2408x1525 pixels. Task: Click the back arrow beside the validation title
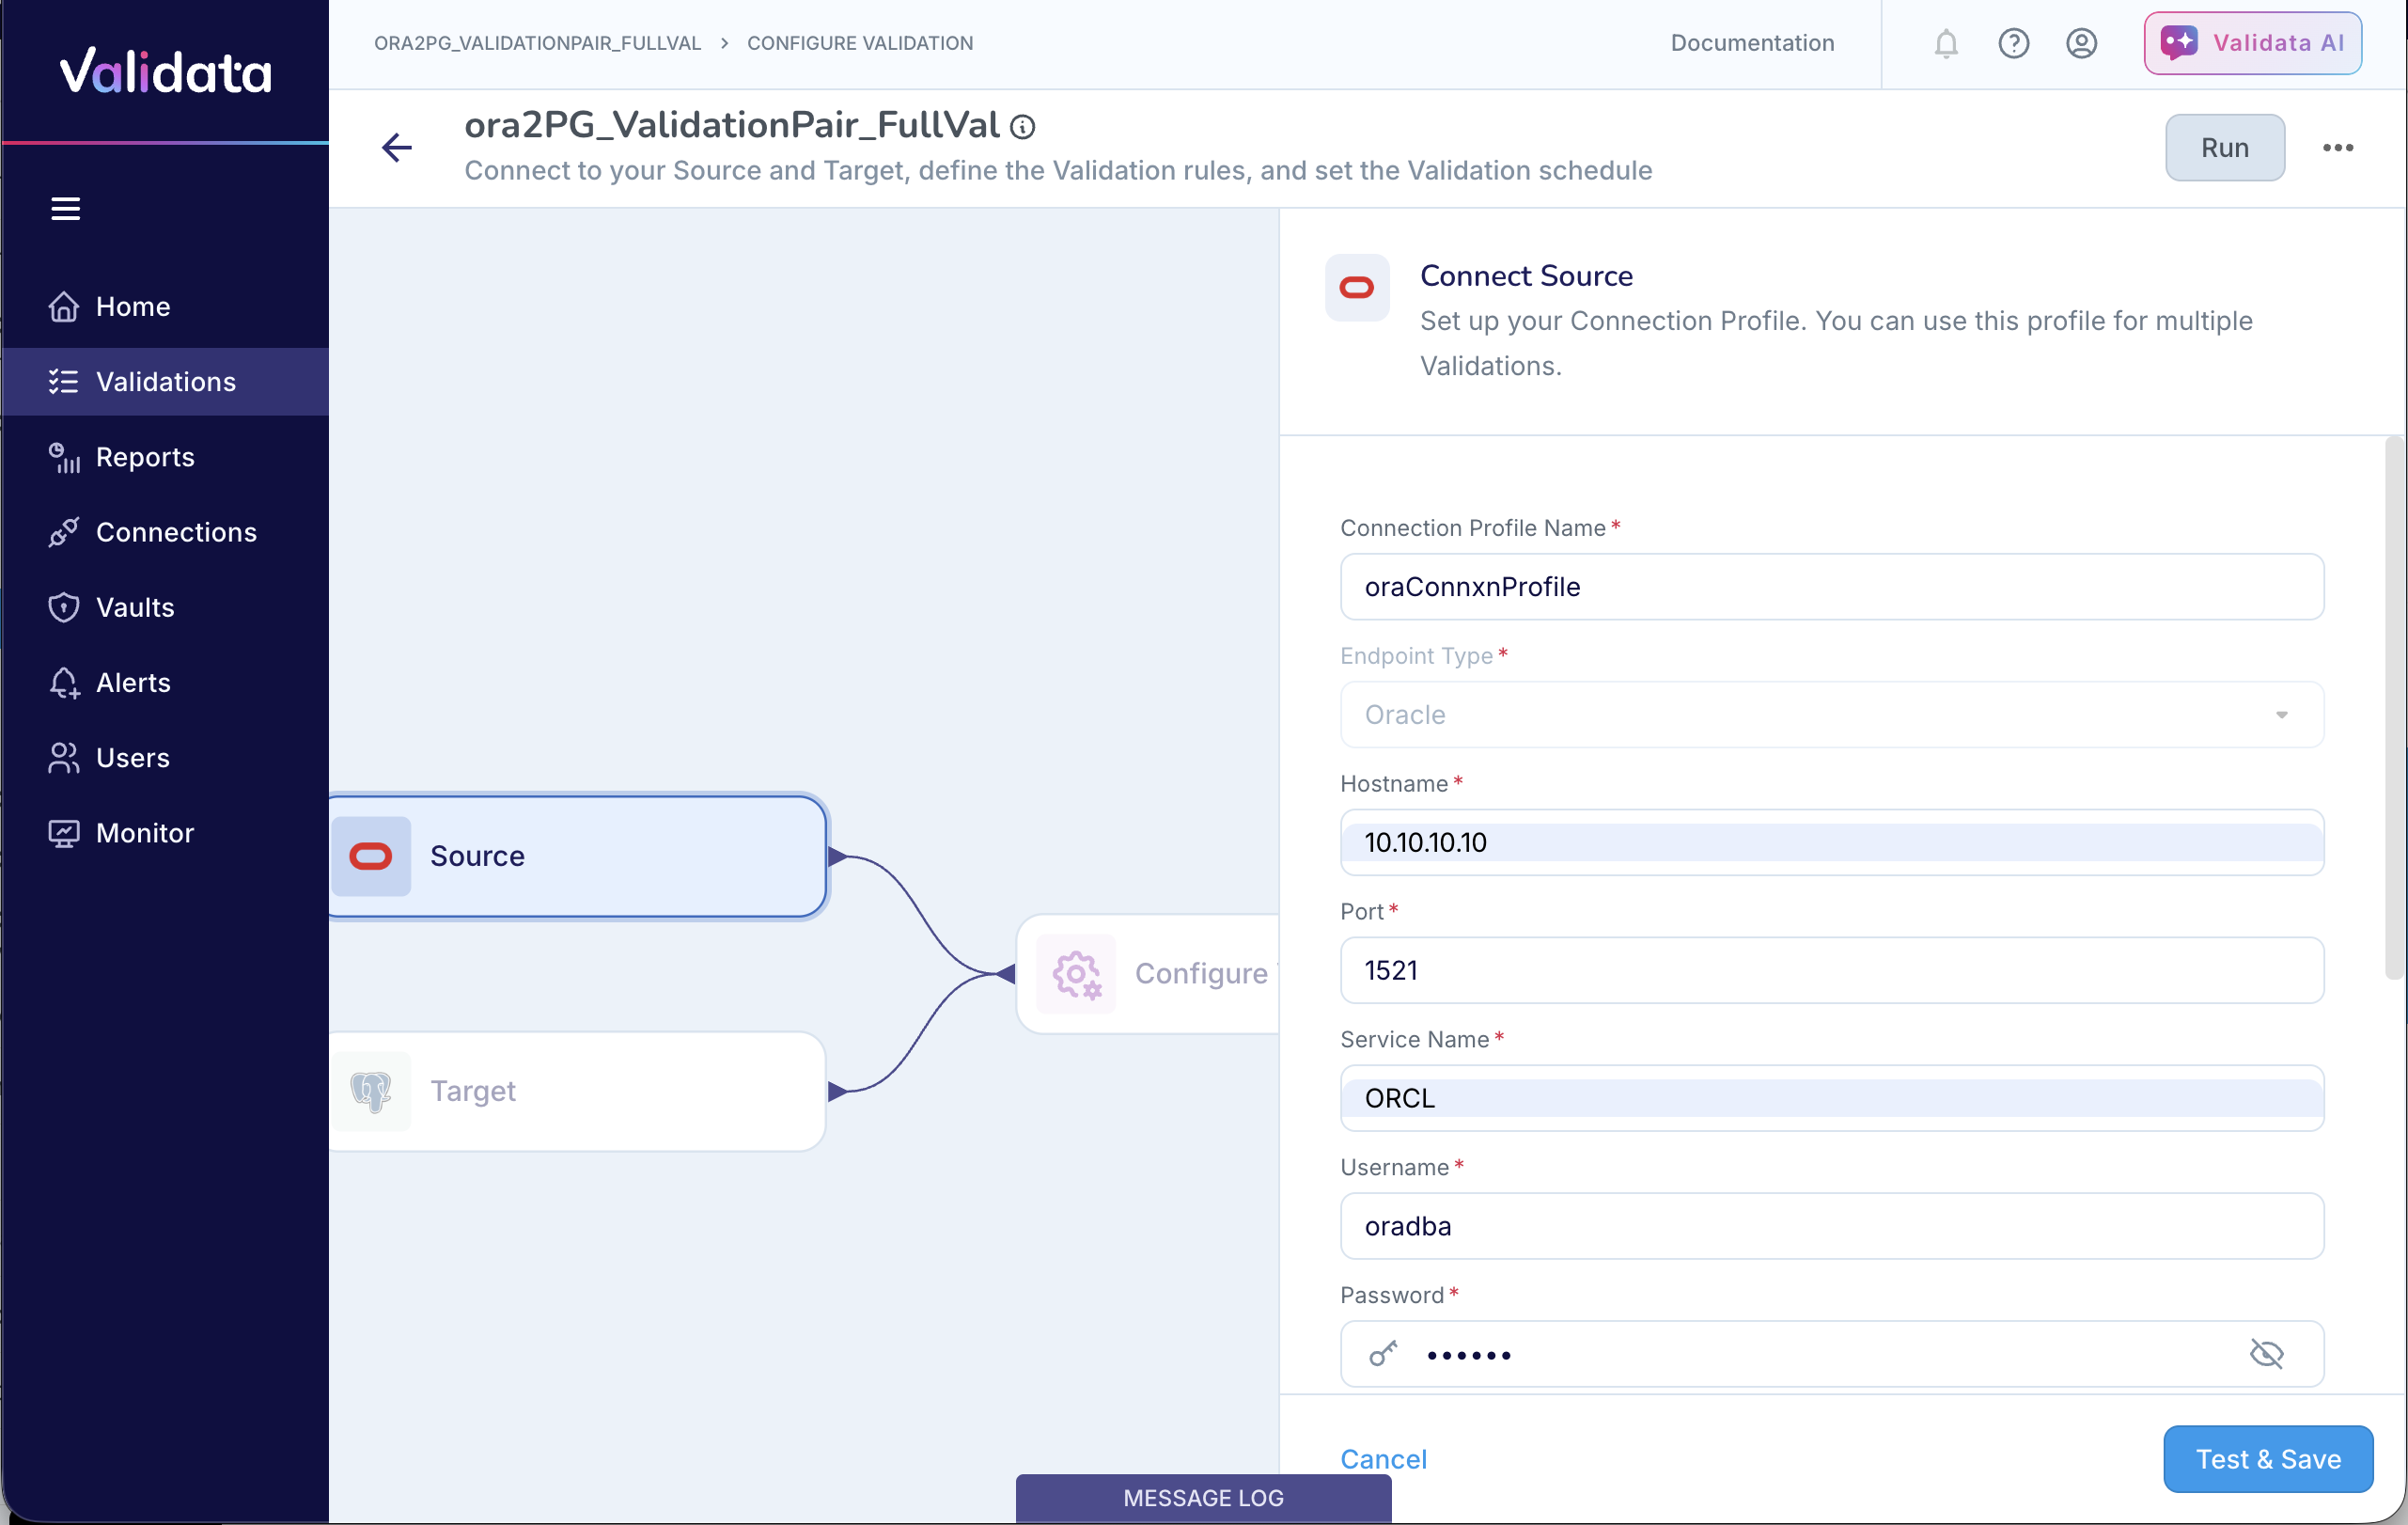396,147
